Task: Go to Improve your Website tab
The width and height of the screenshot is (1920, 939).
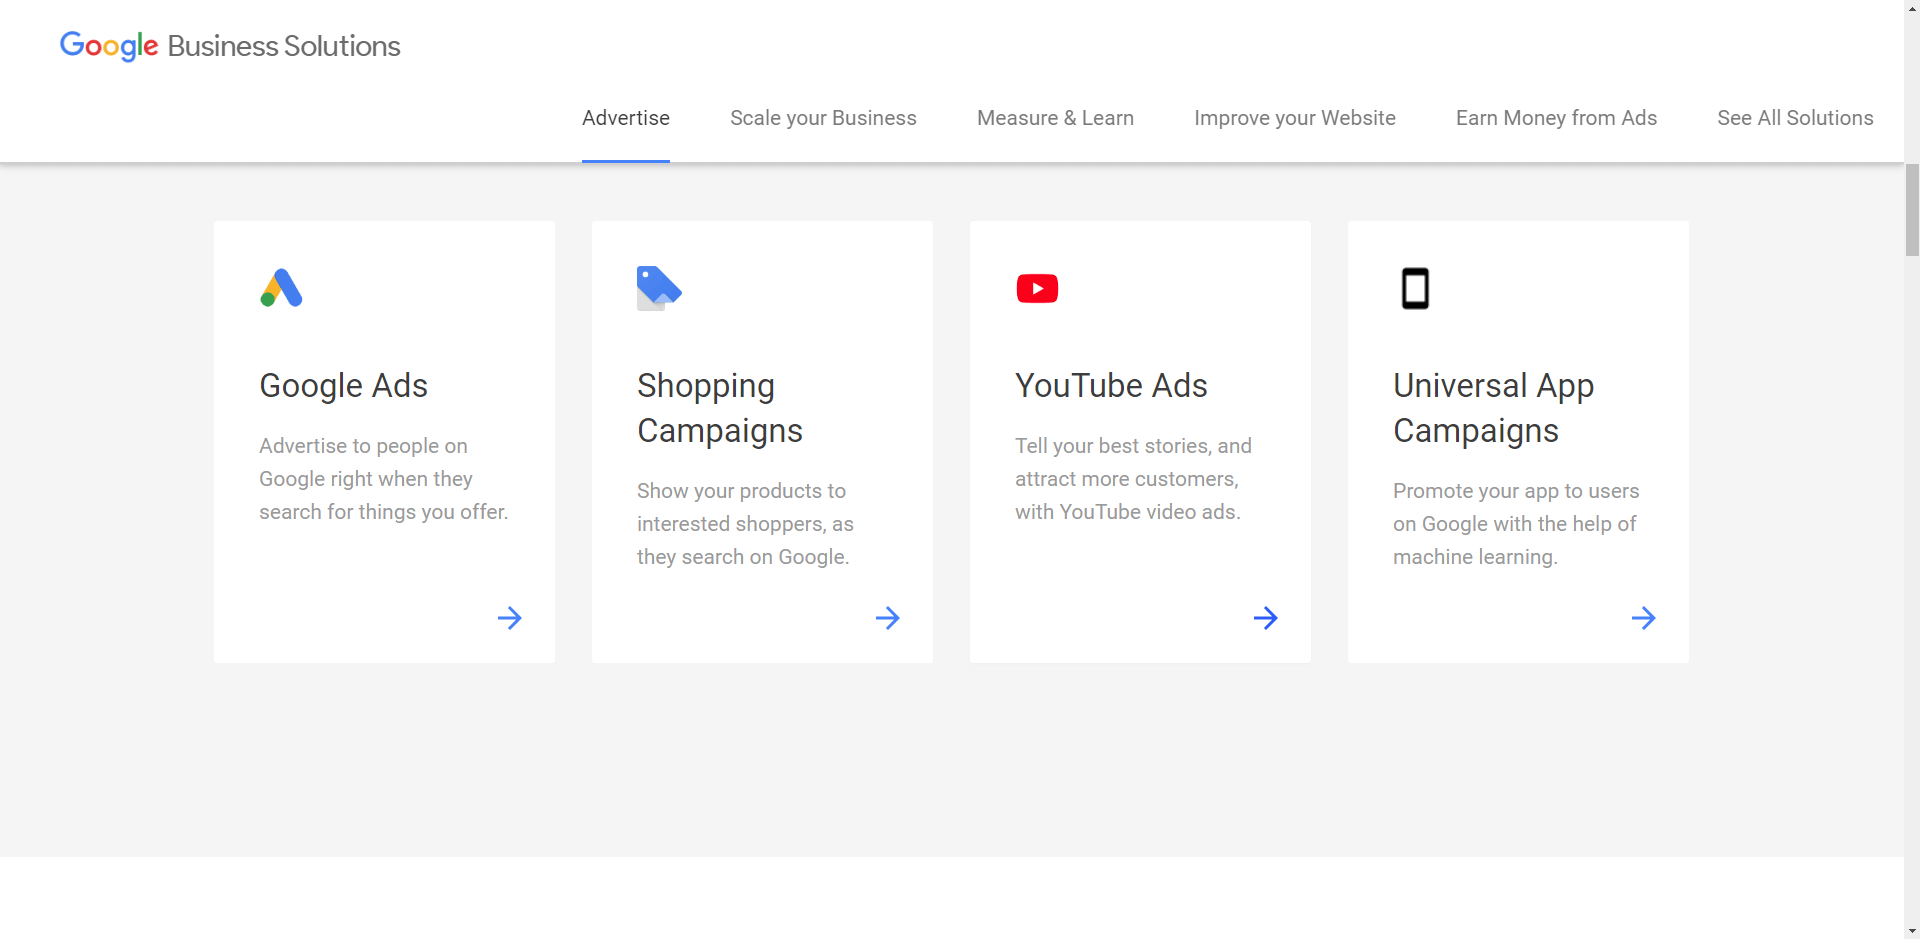Action: (1295, 118)
